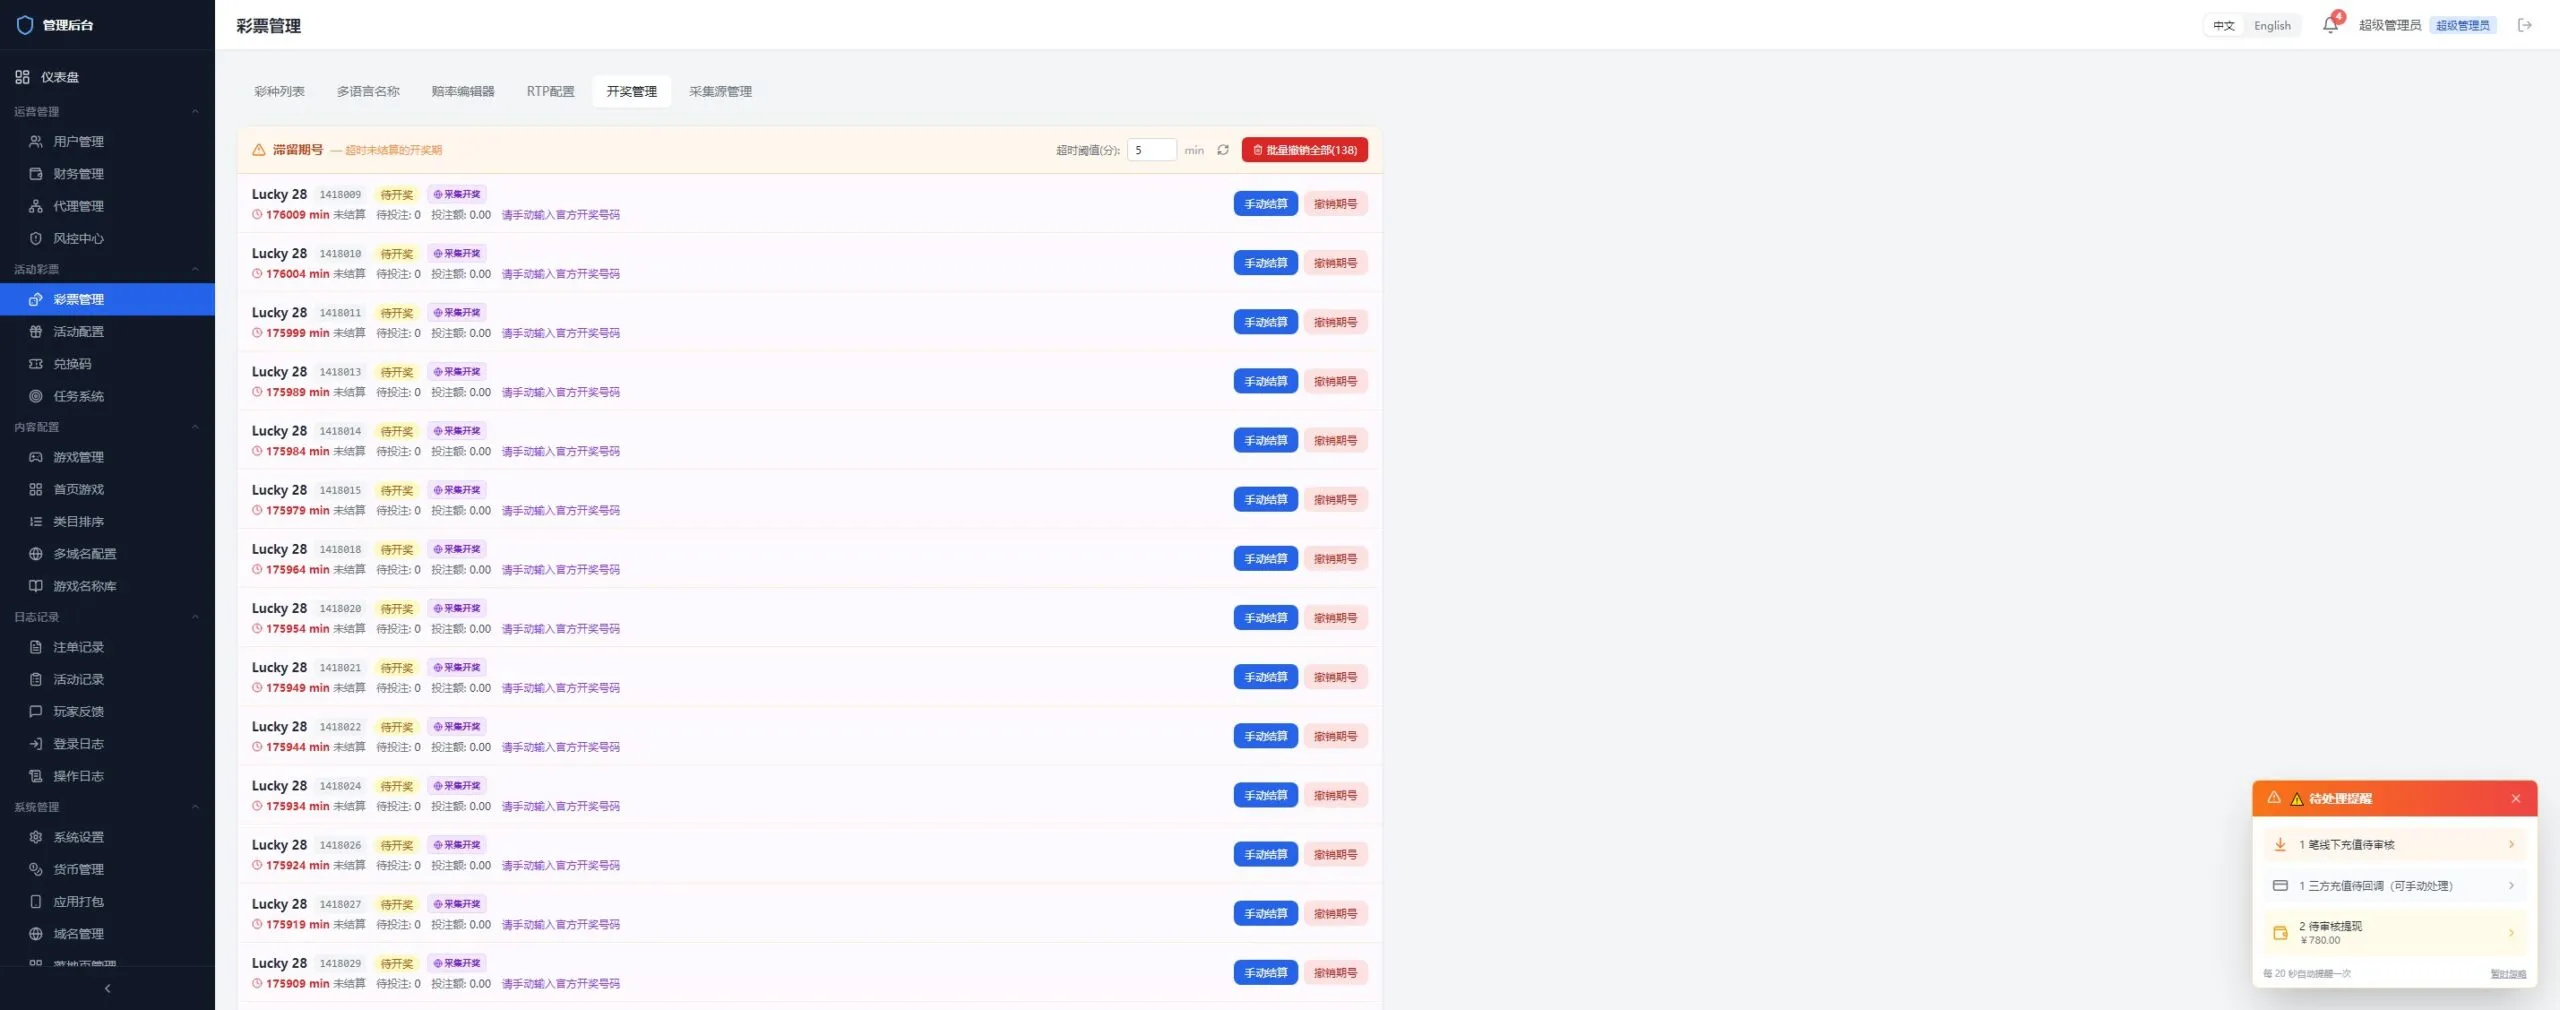This screenshot has height=1010, width=2560.
Task: Open 系统设置 in the sidebar
Action: 107,837
